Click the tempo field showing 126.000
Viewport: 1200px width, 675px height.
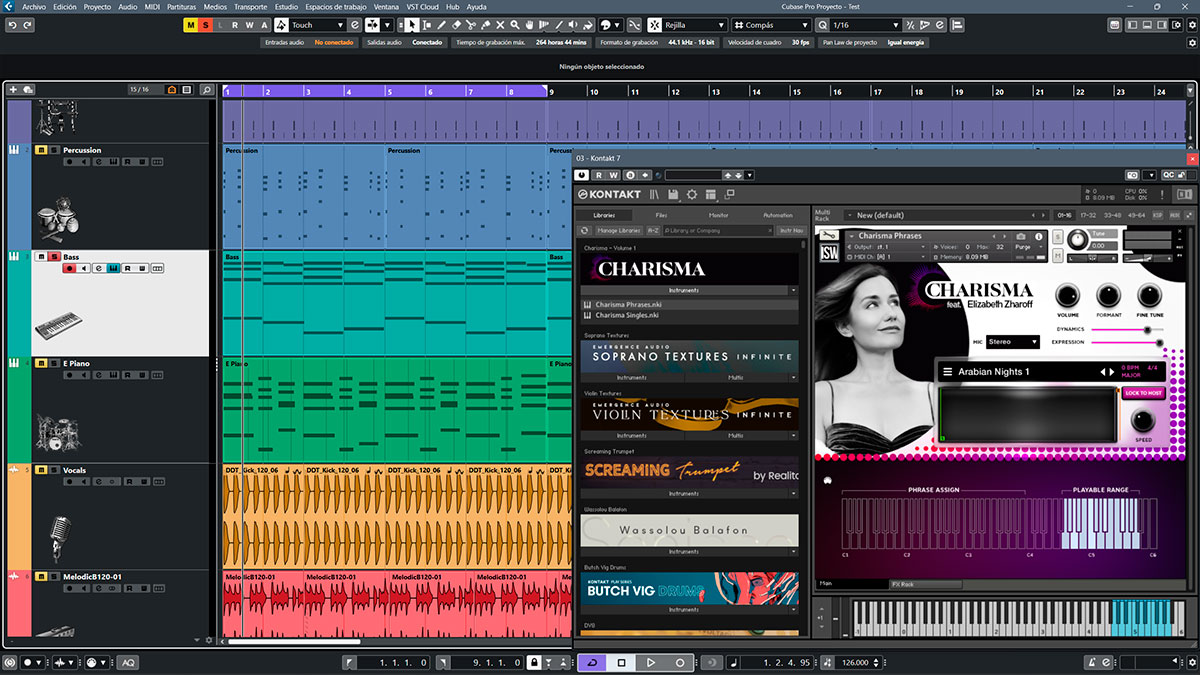[x=855, y=662]
